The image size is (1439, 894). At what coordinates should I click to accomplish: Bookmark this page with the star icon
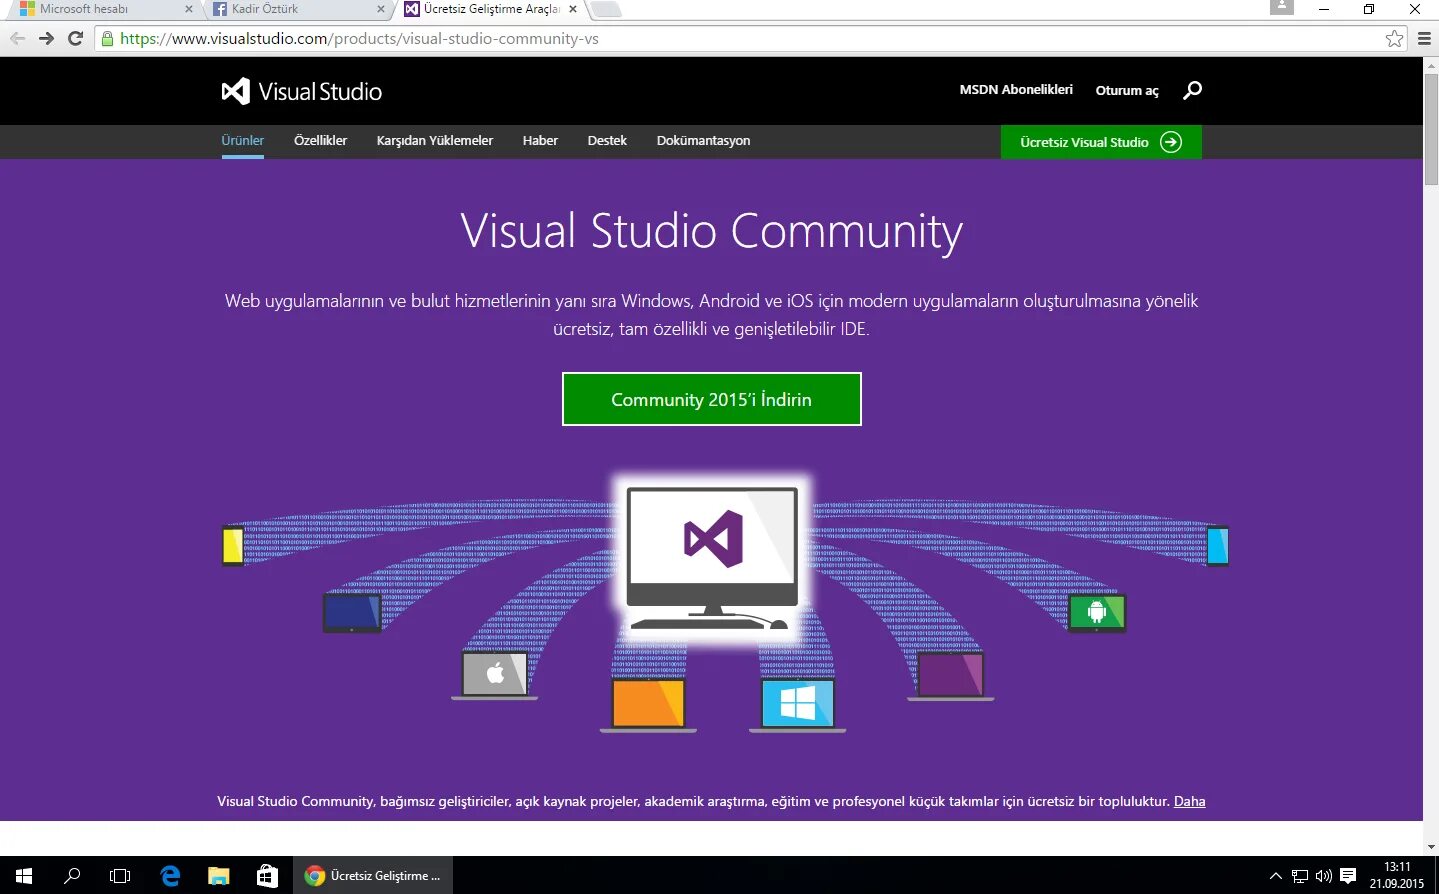click(x=1394, y=38)
